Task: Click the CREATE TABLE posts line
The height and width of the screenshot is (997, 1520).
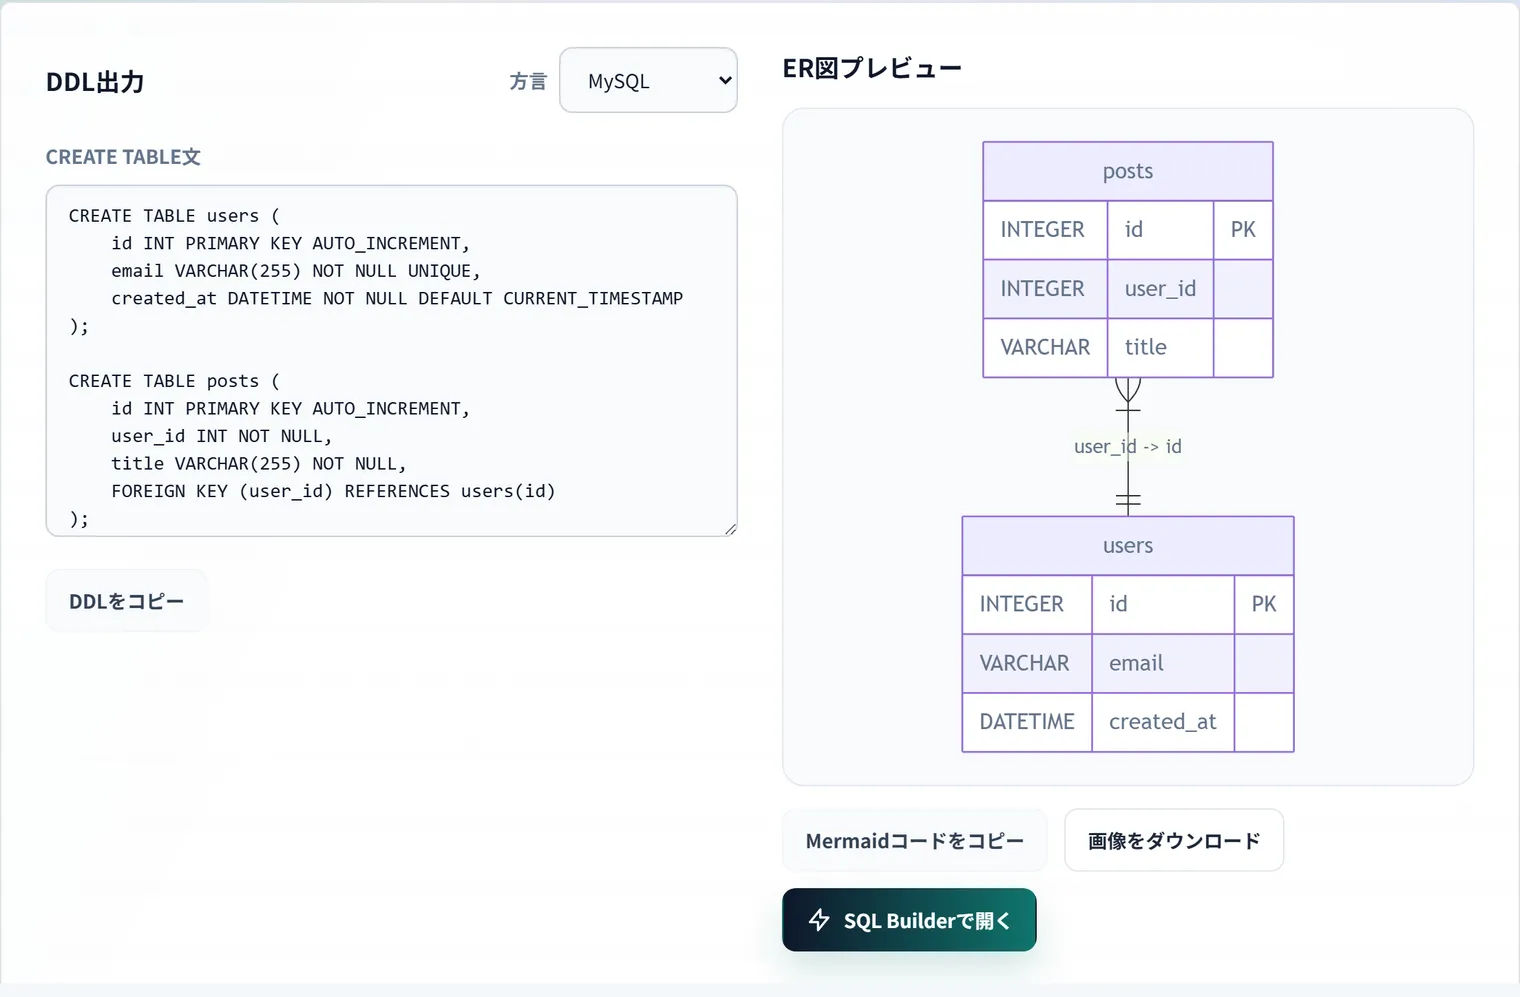Action: coord(175,381)
